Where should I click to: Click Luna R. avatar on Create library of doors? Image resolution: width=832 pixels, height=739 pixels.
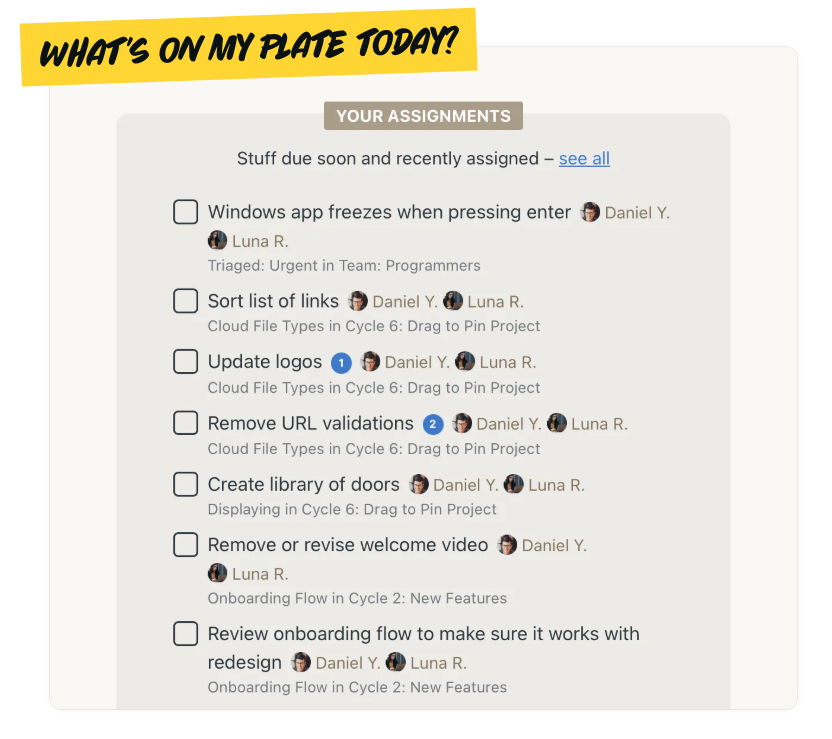513,484
